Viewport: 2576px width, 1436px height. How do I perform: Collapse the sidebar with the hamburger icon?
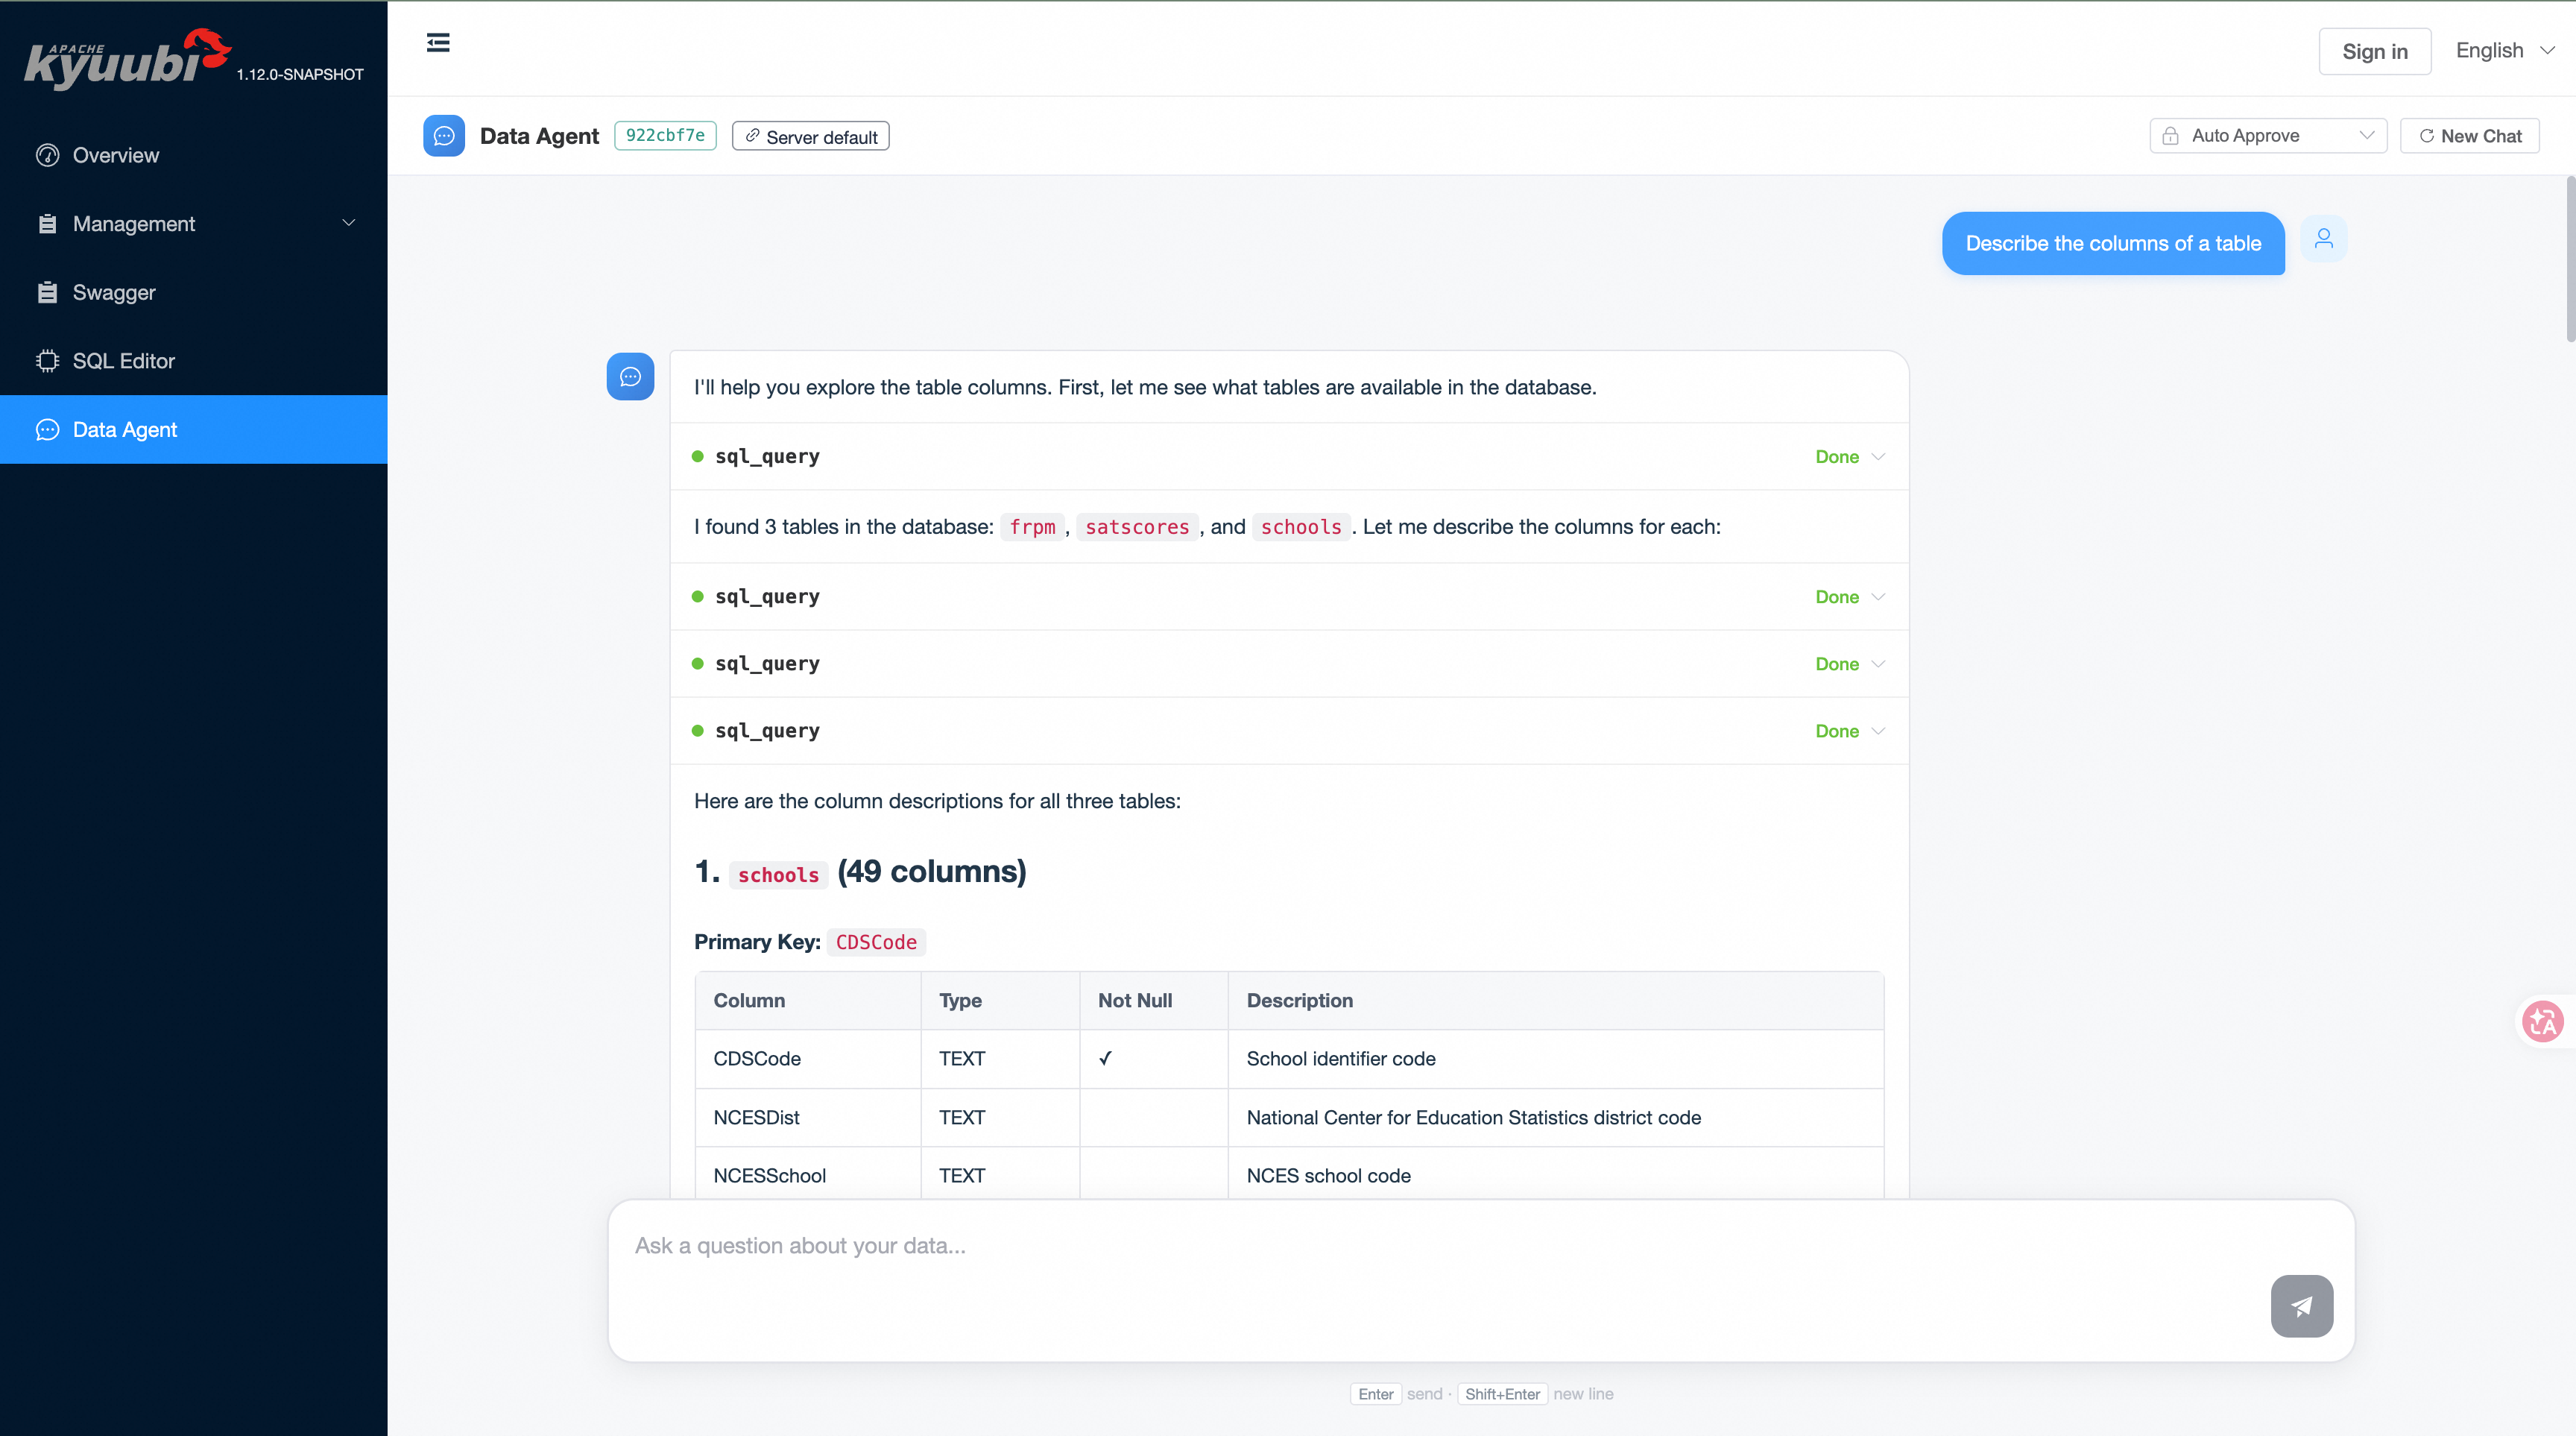pos(438,42)
